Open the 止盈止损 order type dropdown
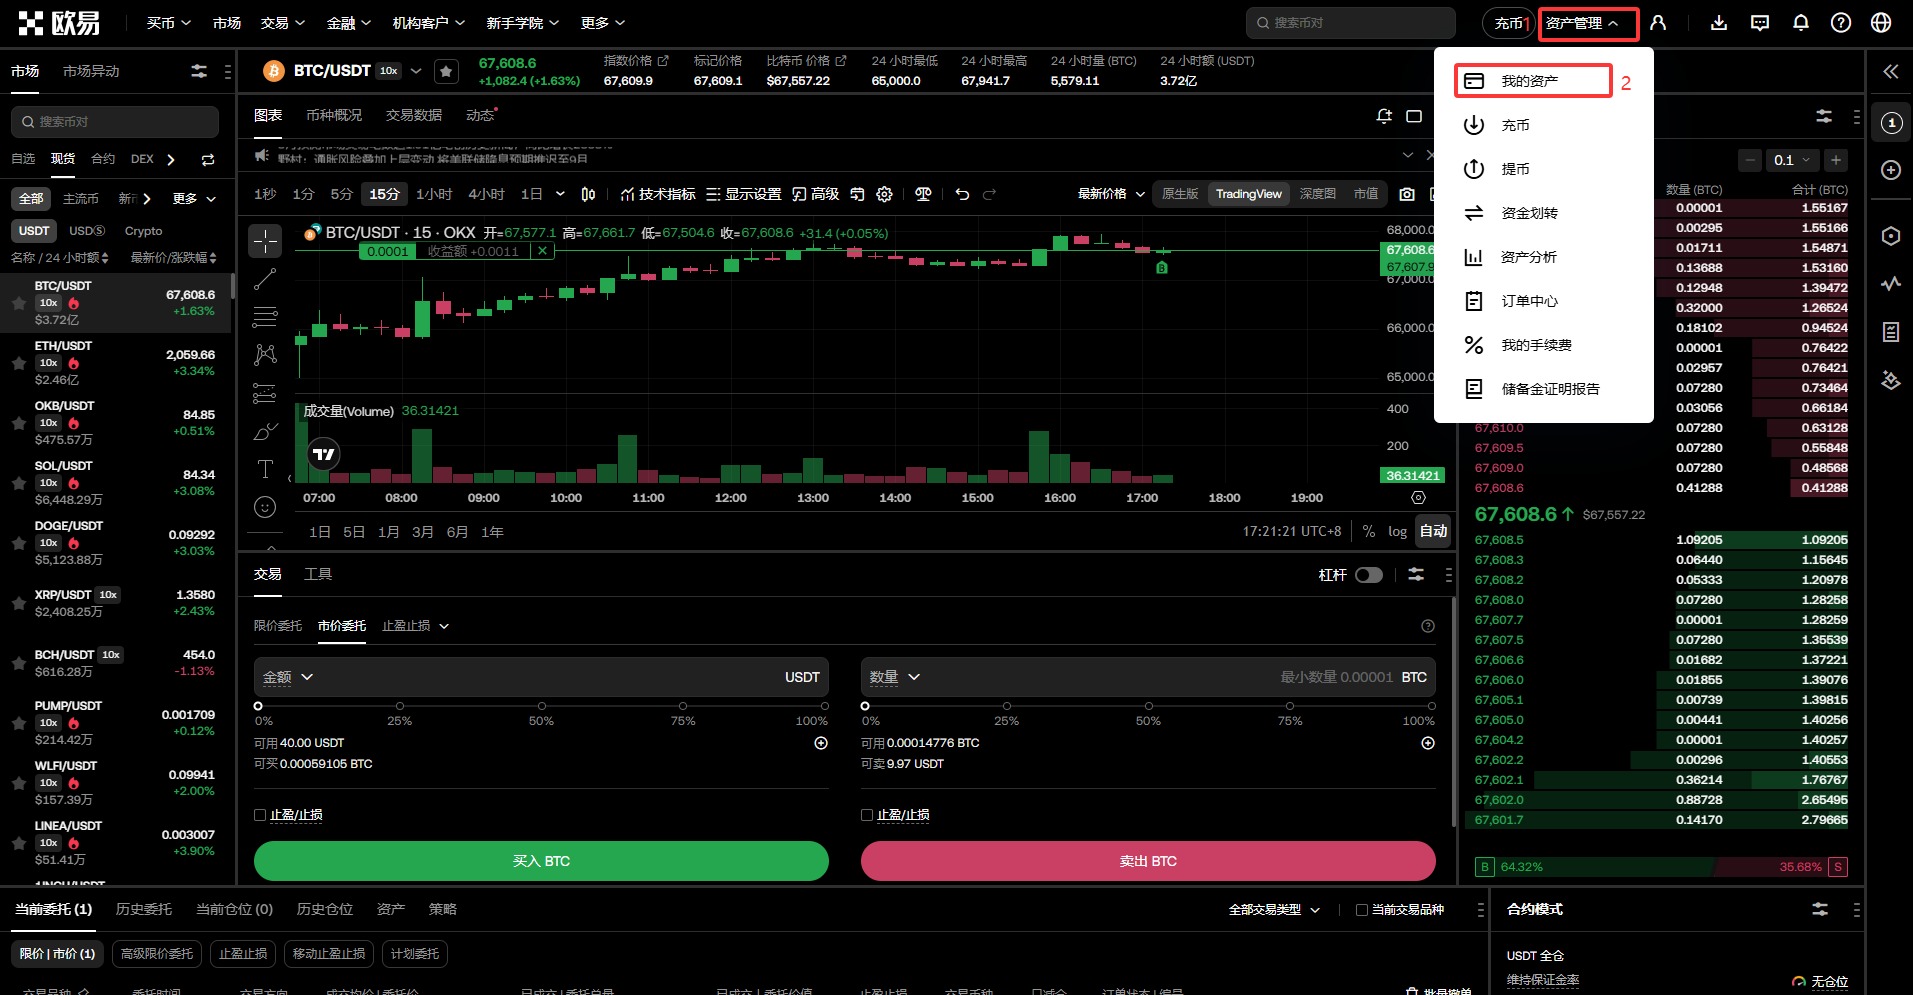 click(415, 626)
